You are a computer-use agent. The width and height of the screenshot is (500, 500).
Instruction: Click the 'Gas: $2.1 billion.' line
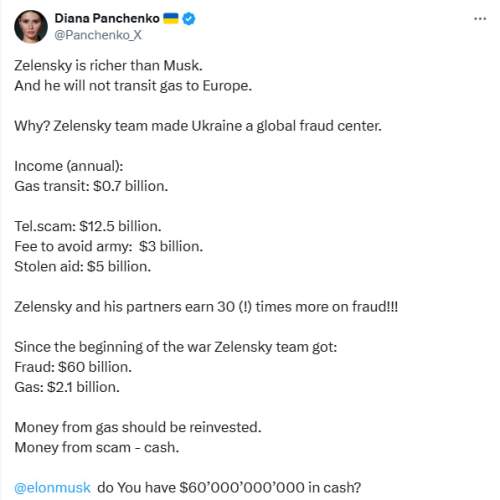tap(67, 387)
